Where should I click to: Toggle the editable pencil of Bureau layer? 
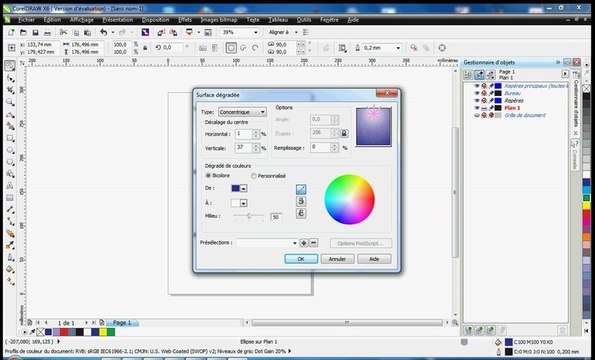[x=491, y=93]
